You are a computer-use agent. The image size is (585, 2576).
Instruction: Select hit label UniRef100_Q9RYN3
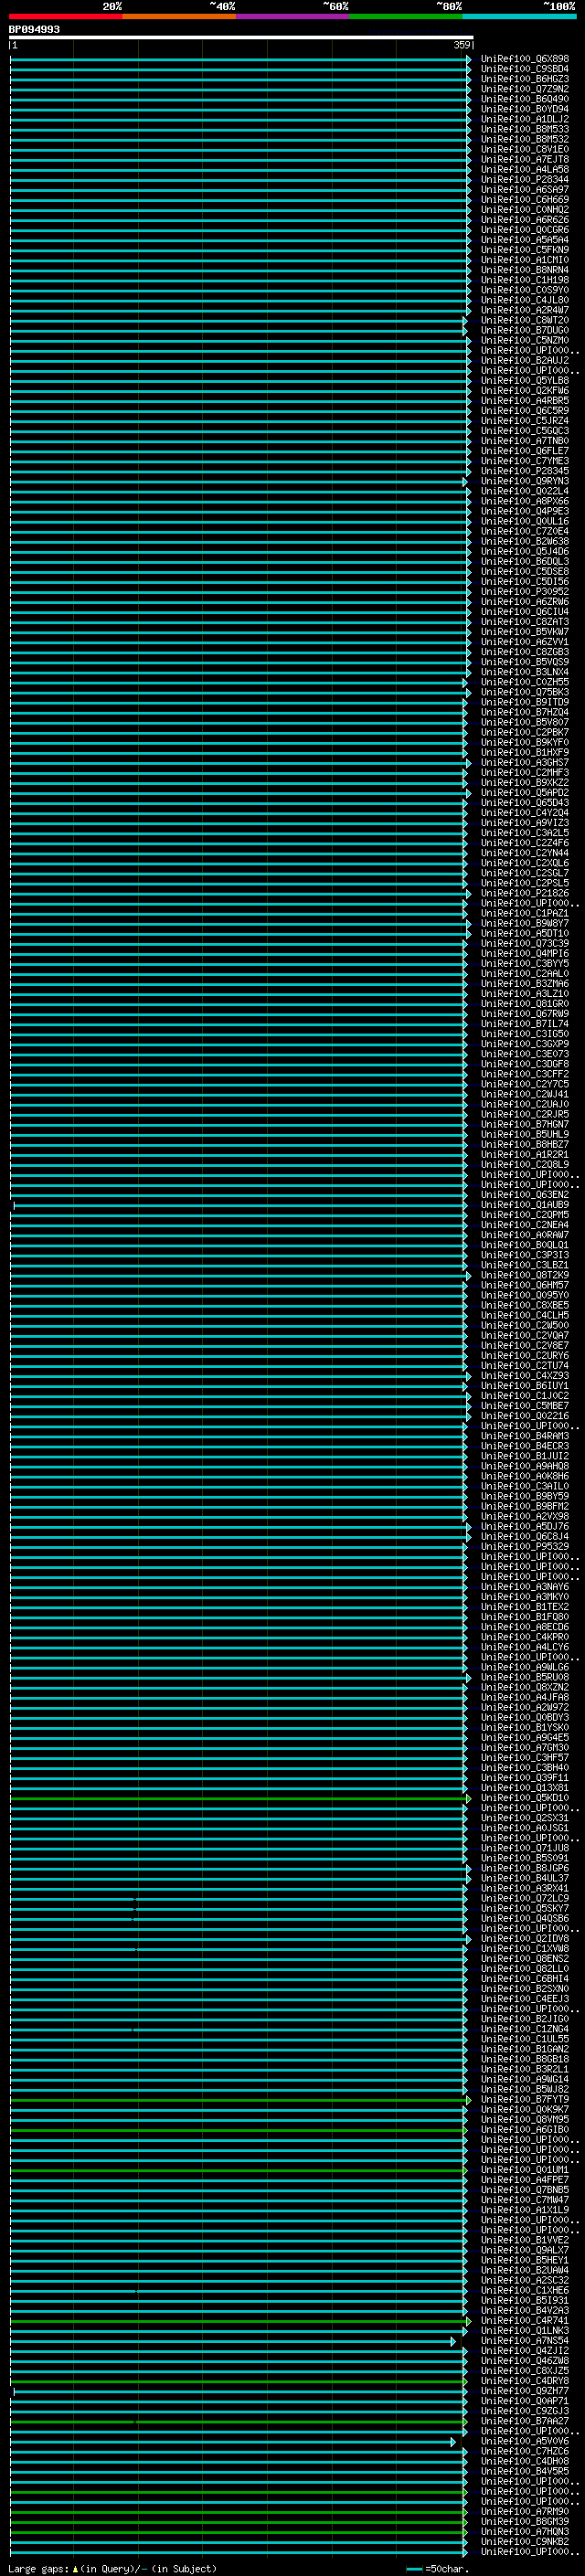click(x=525, y=481)
